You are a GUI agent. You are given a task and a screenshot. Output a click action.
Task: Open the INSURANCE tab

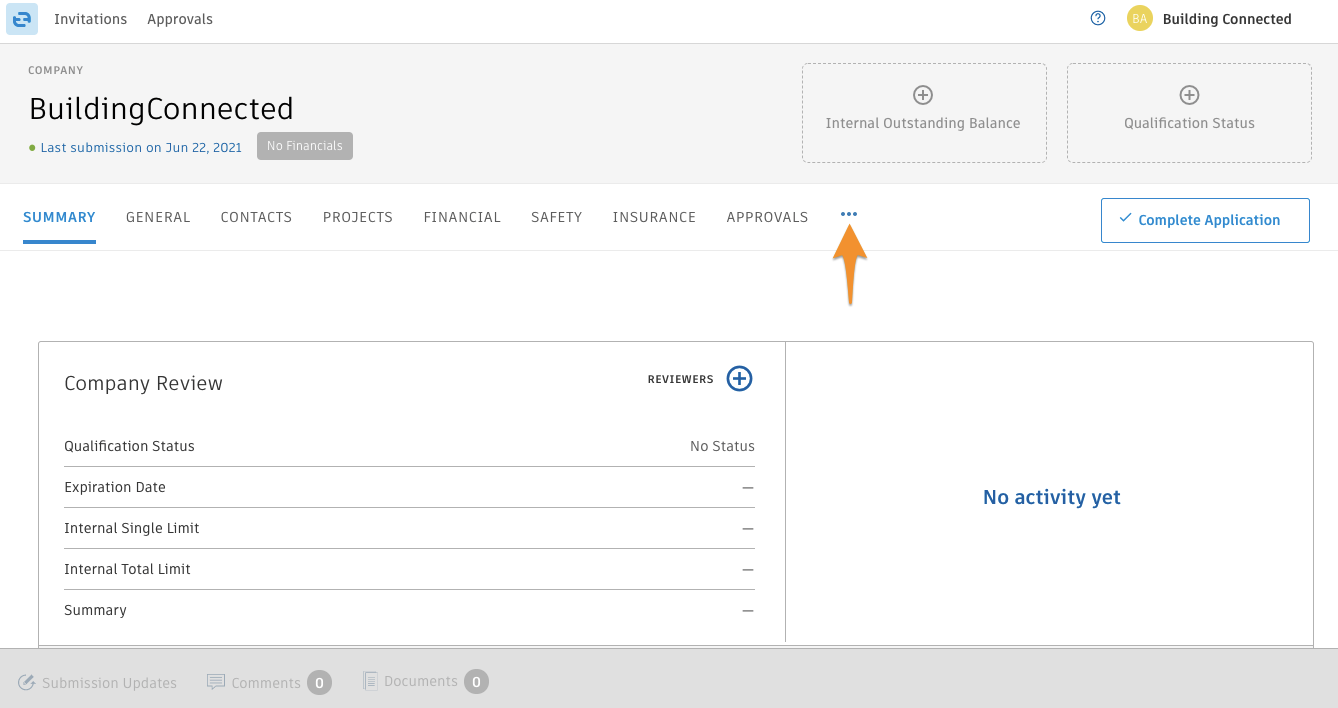pos(654,217)
